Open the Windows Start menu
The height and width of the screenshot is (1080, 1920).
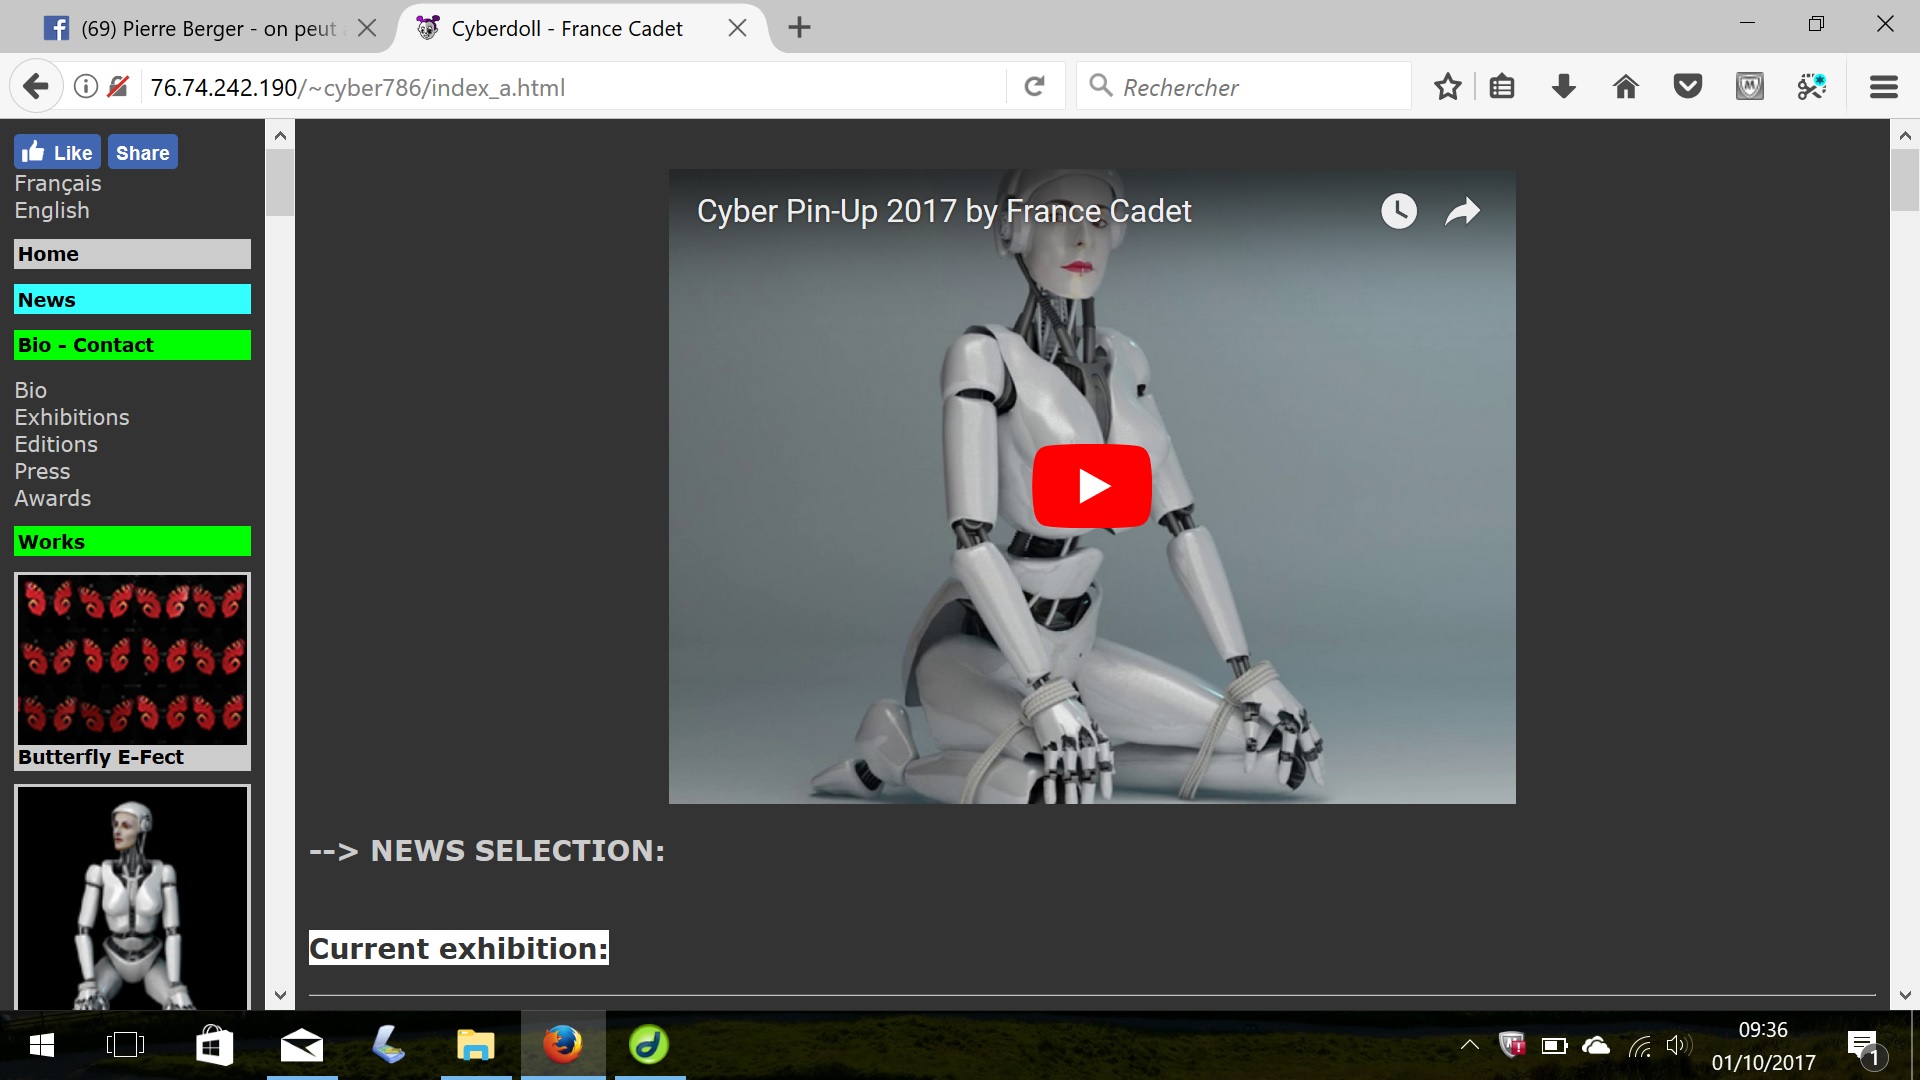(x=42, y=1045)
